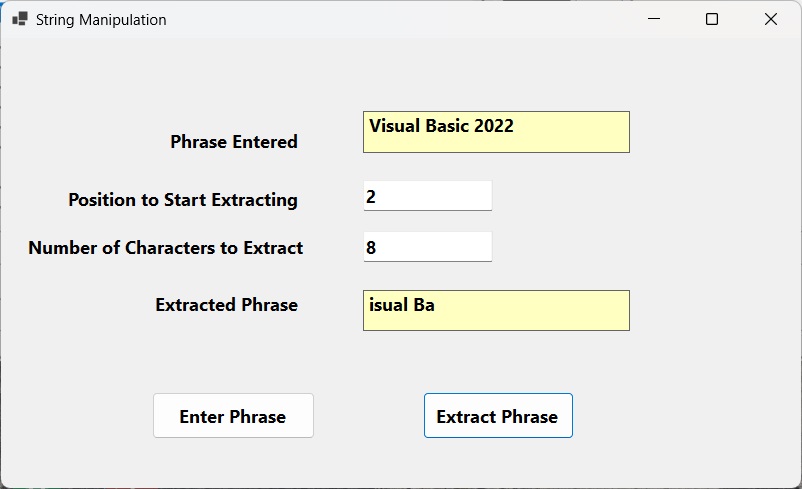The image size is (802, 489).
Task: Select the yellow Extracted Phrase output box
Action: [496, 310]
